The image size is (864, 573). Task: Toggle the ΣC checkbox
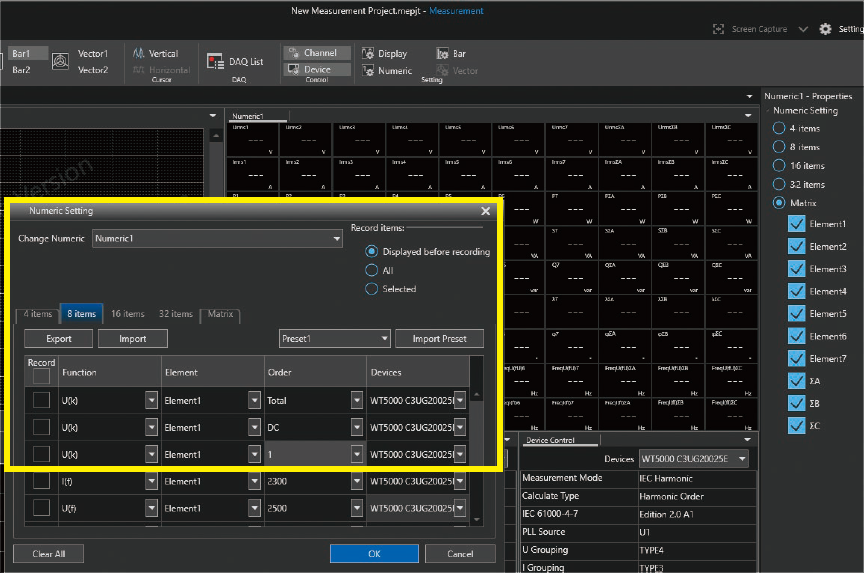(x=796, y=425)
